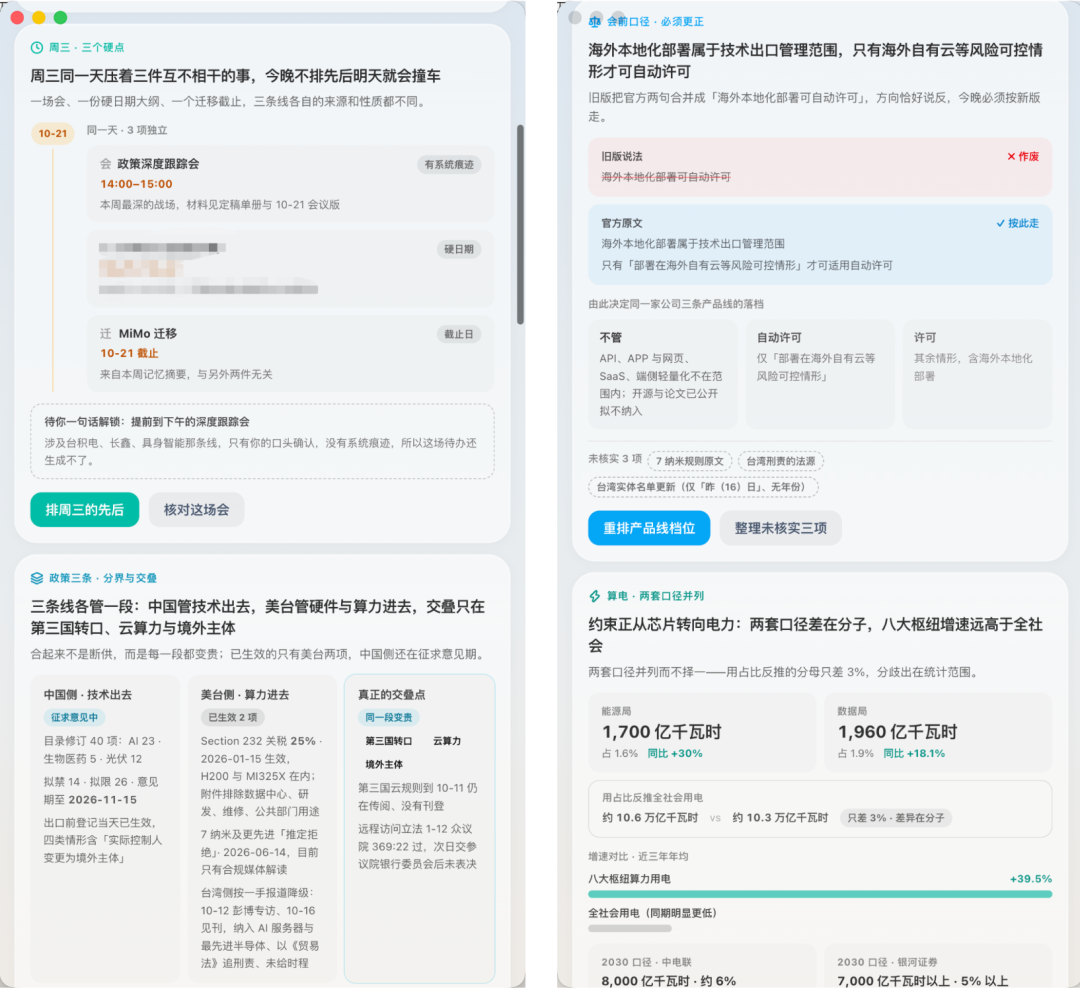Click the +39.5% growth value
The image size is (1080, 989).
[1030, 879]
